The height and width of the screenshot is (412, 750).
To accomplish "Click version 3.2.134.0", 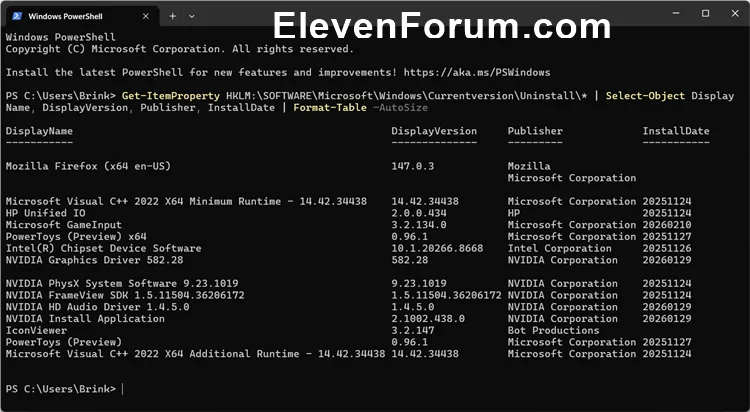I will point(419,224).
